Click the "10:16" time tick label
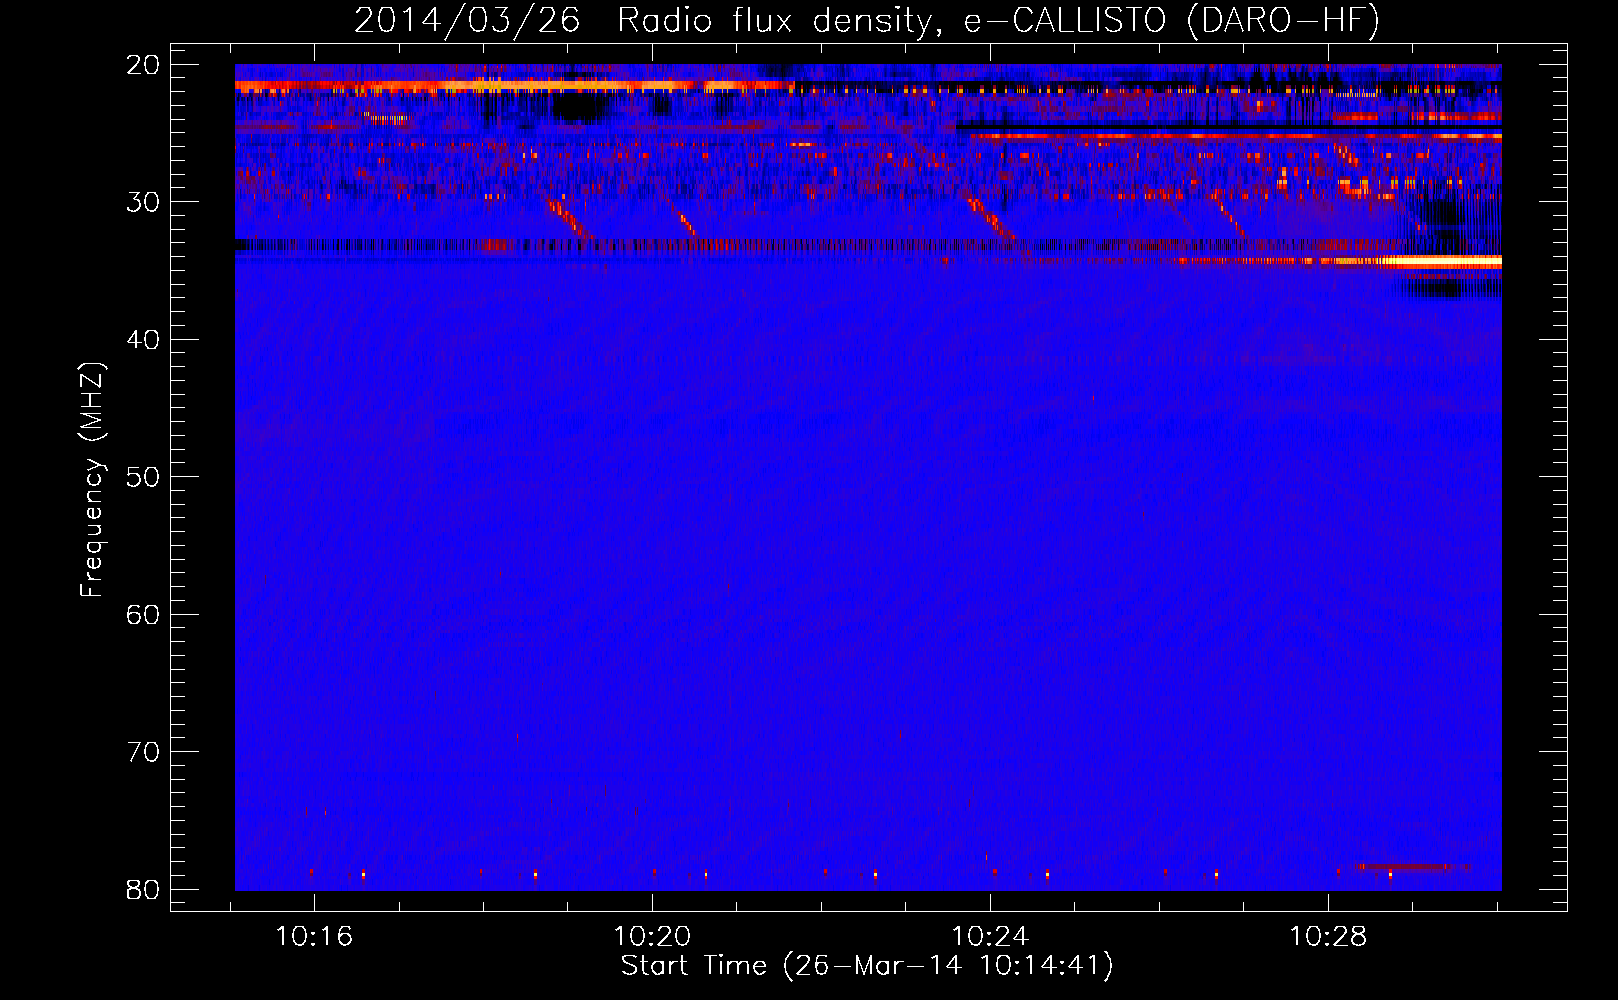Screen dimensions: 1618x1000 click(x=314, y=937)
